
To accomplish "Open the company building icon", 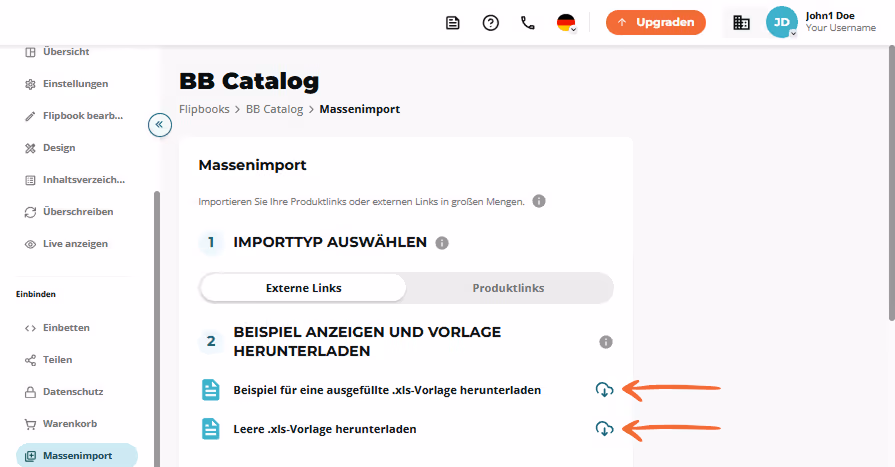I will coord(741,23).
